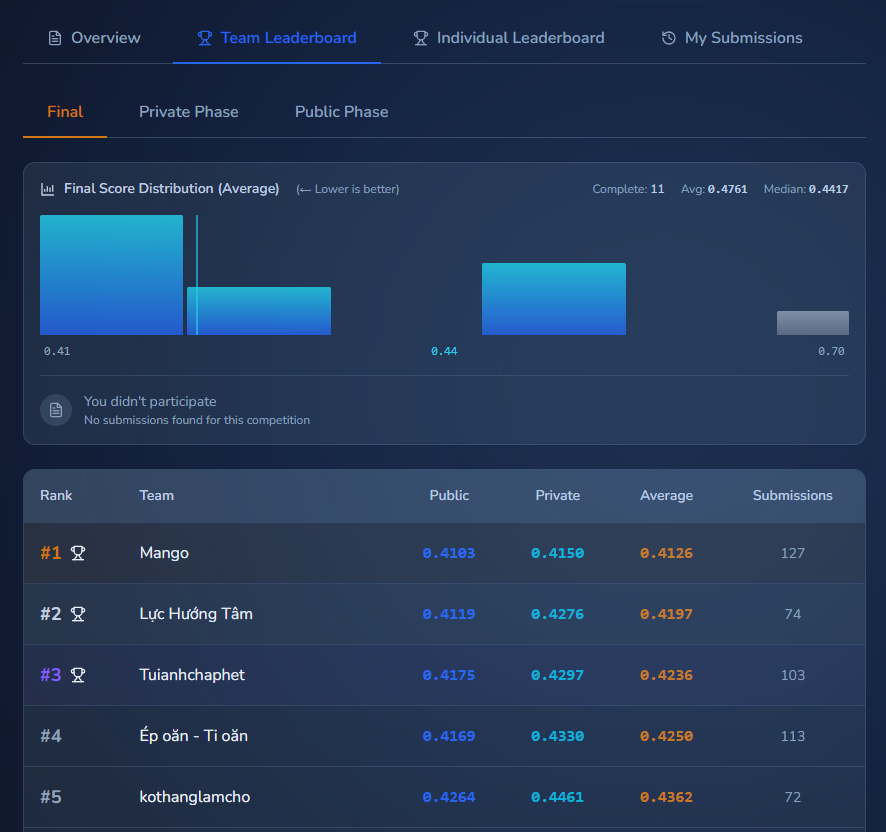This screenshot has width=886, height=832.
Task: Click the gray histogram bar near 0.70
Action: point(812,323)
